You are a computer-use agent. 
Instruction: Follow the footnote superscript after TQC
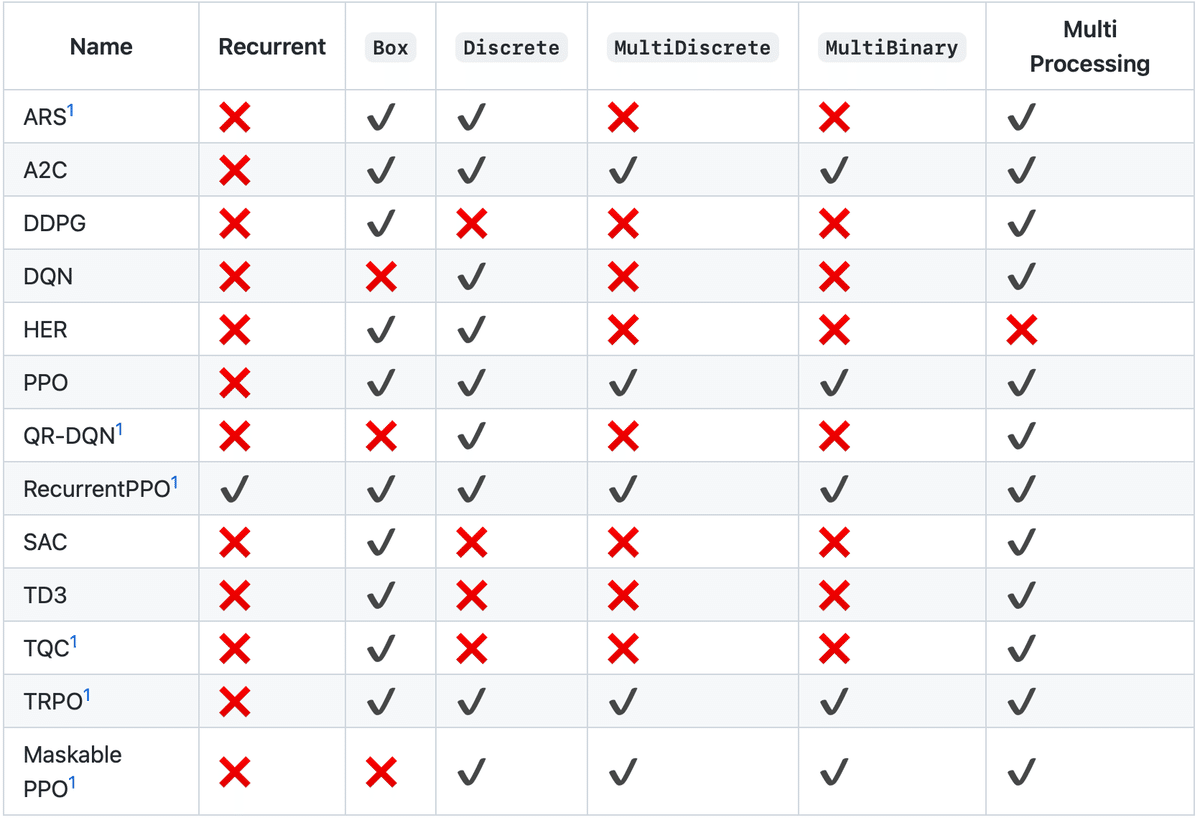(74, 642)
